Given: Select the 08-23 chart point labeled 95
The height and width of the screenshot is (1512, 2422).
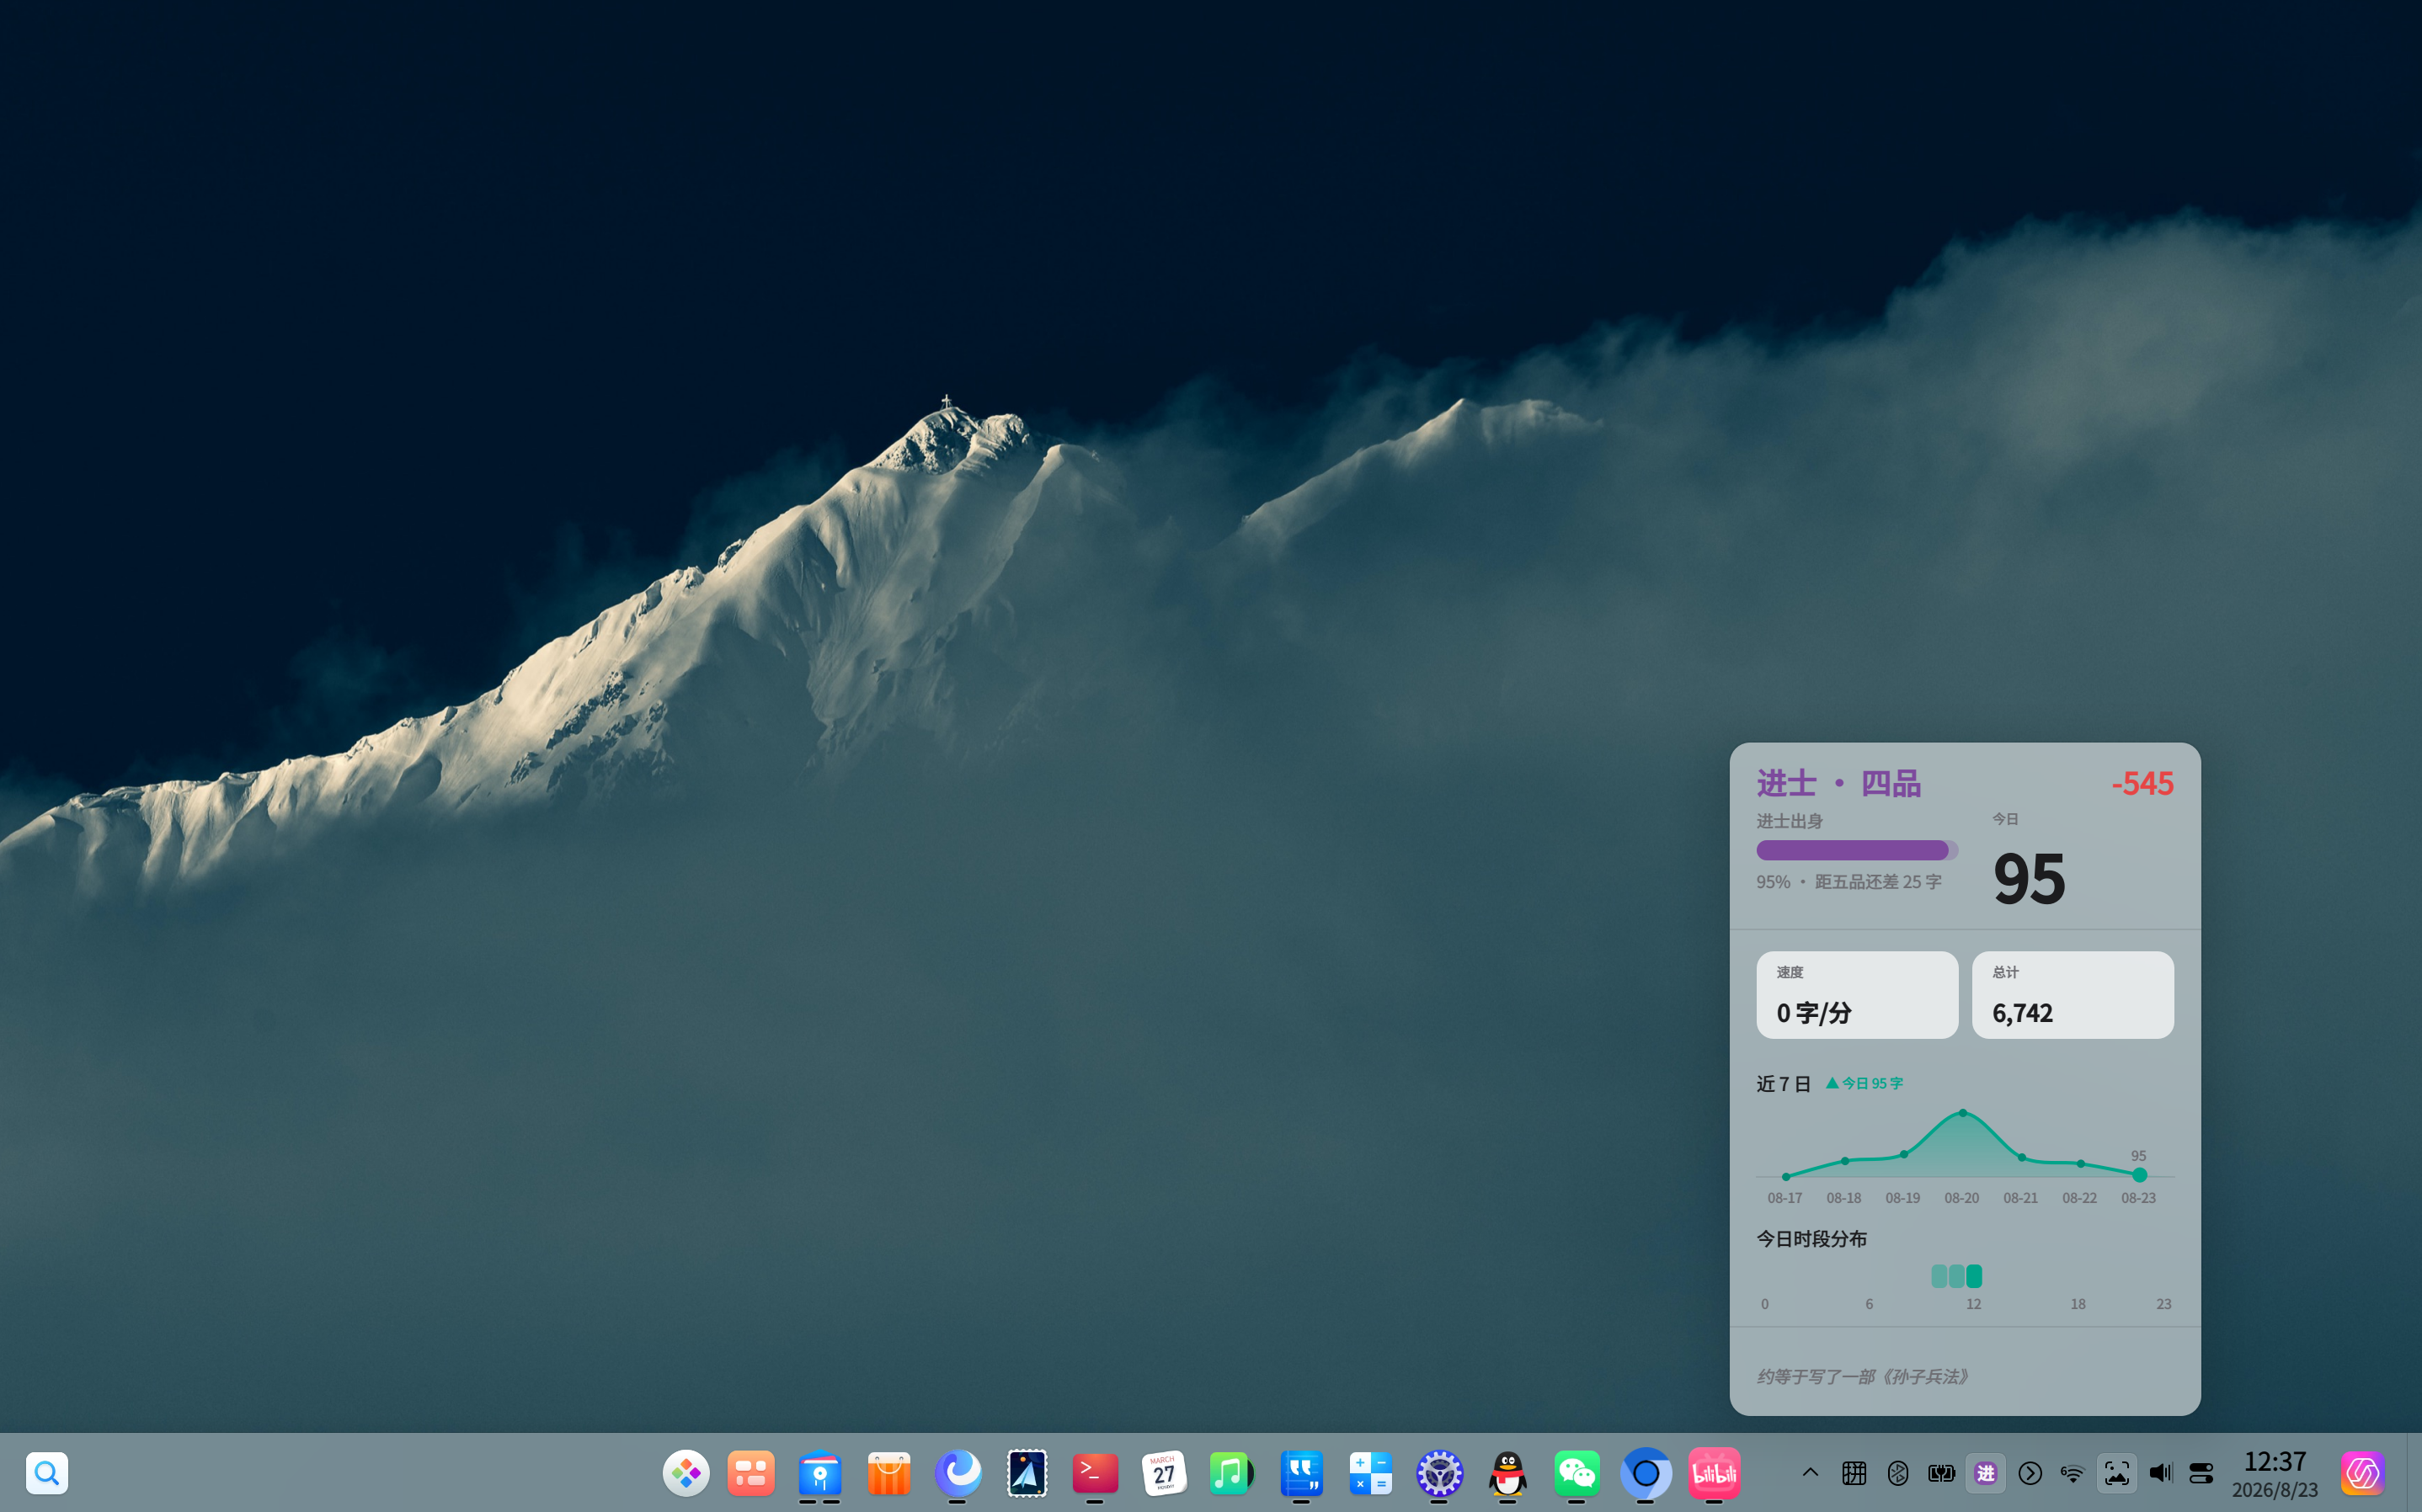Looking at the screenshot, I should coord(2139,1175).
